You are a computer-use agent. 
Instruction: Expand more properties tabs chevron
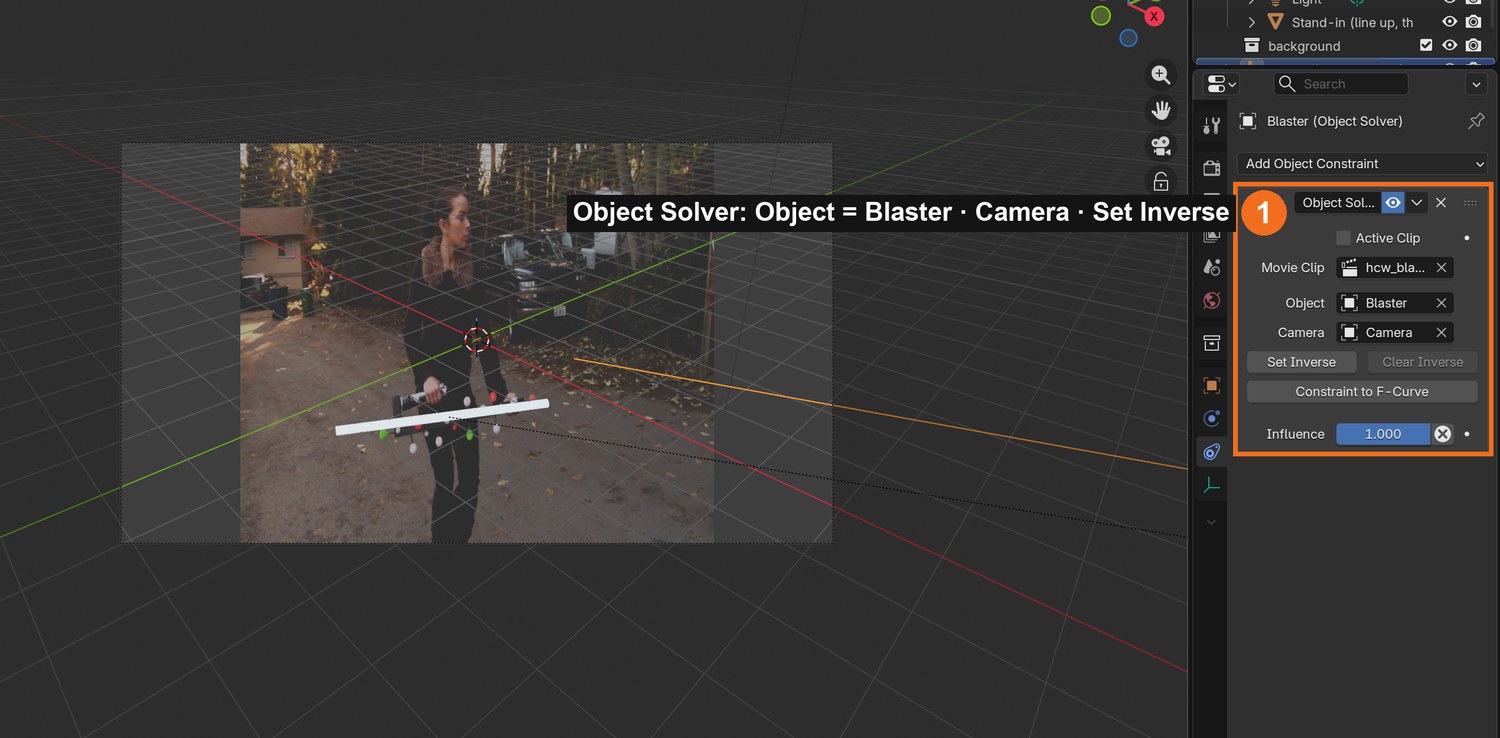1212,522
